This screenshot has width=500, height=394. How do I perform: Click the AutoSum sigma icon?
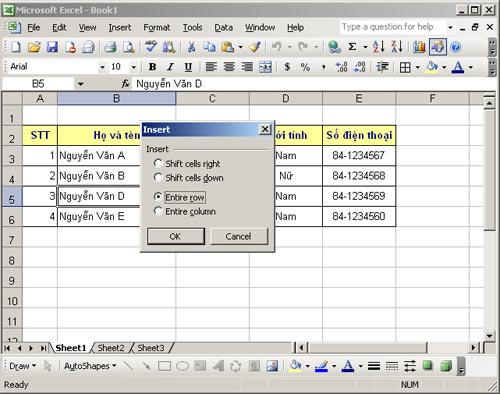click(352, 47)
